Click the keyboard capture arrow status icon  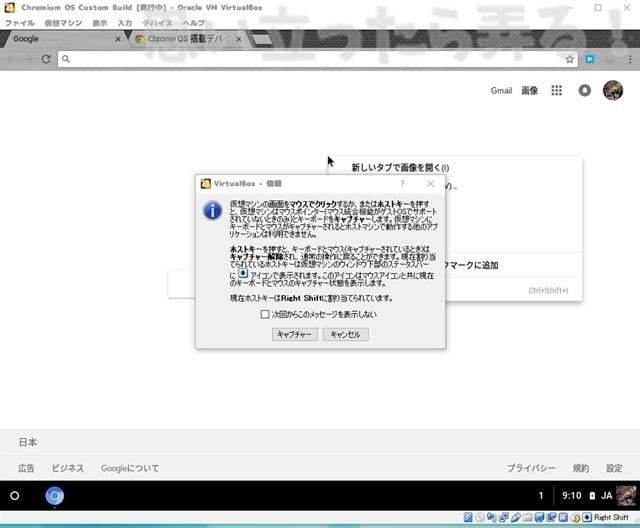coord(587,517)
